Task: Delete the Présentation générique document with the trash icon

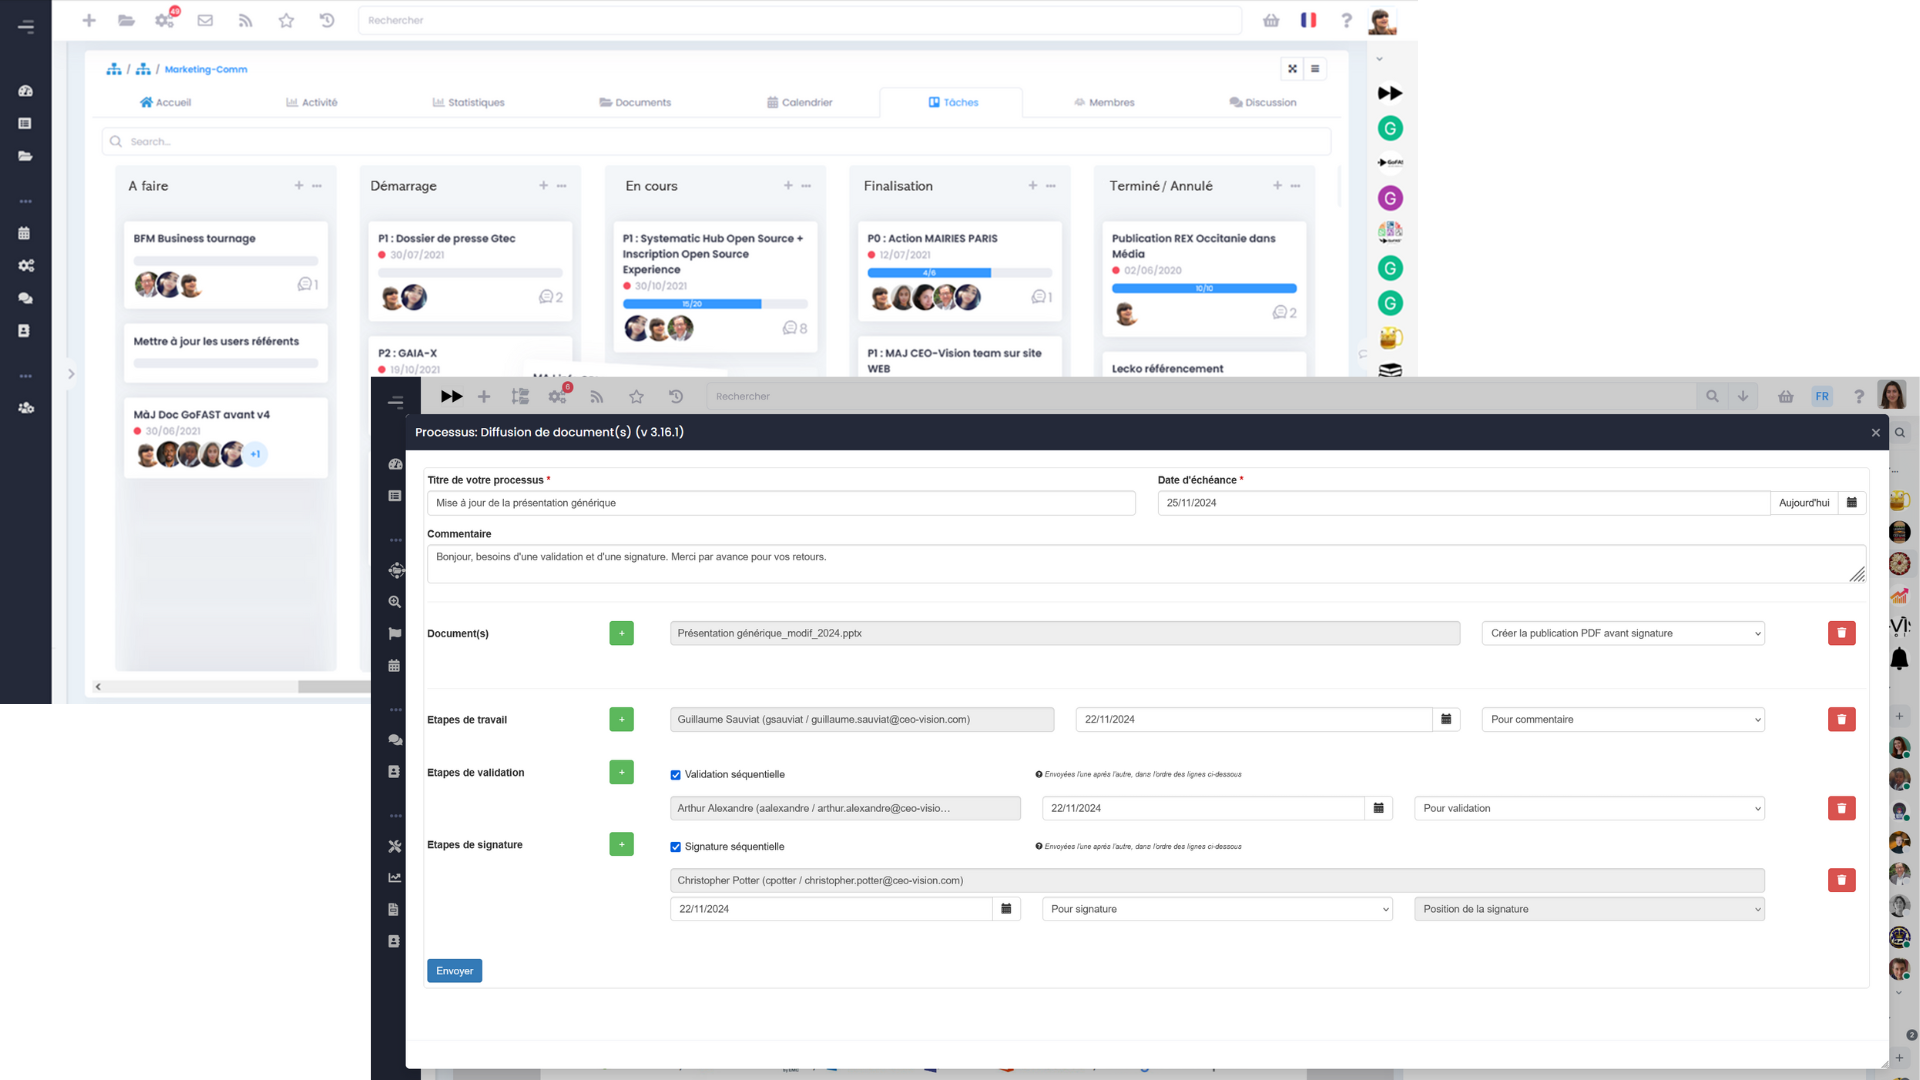Action: click(x=1841, y=633)
